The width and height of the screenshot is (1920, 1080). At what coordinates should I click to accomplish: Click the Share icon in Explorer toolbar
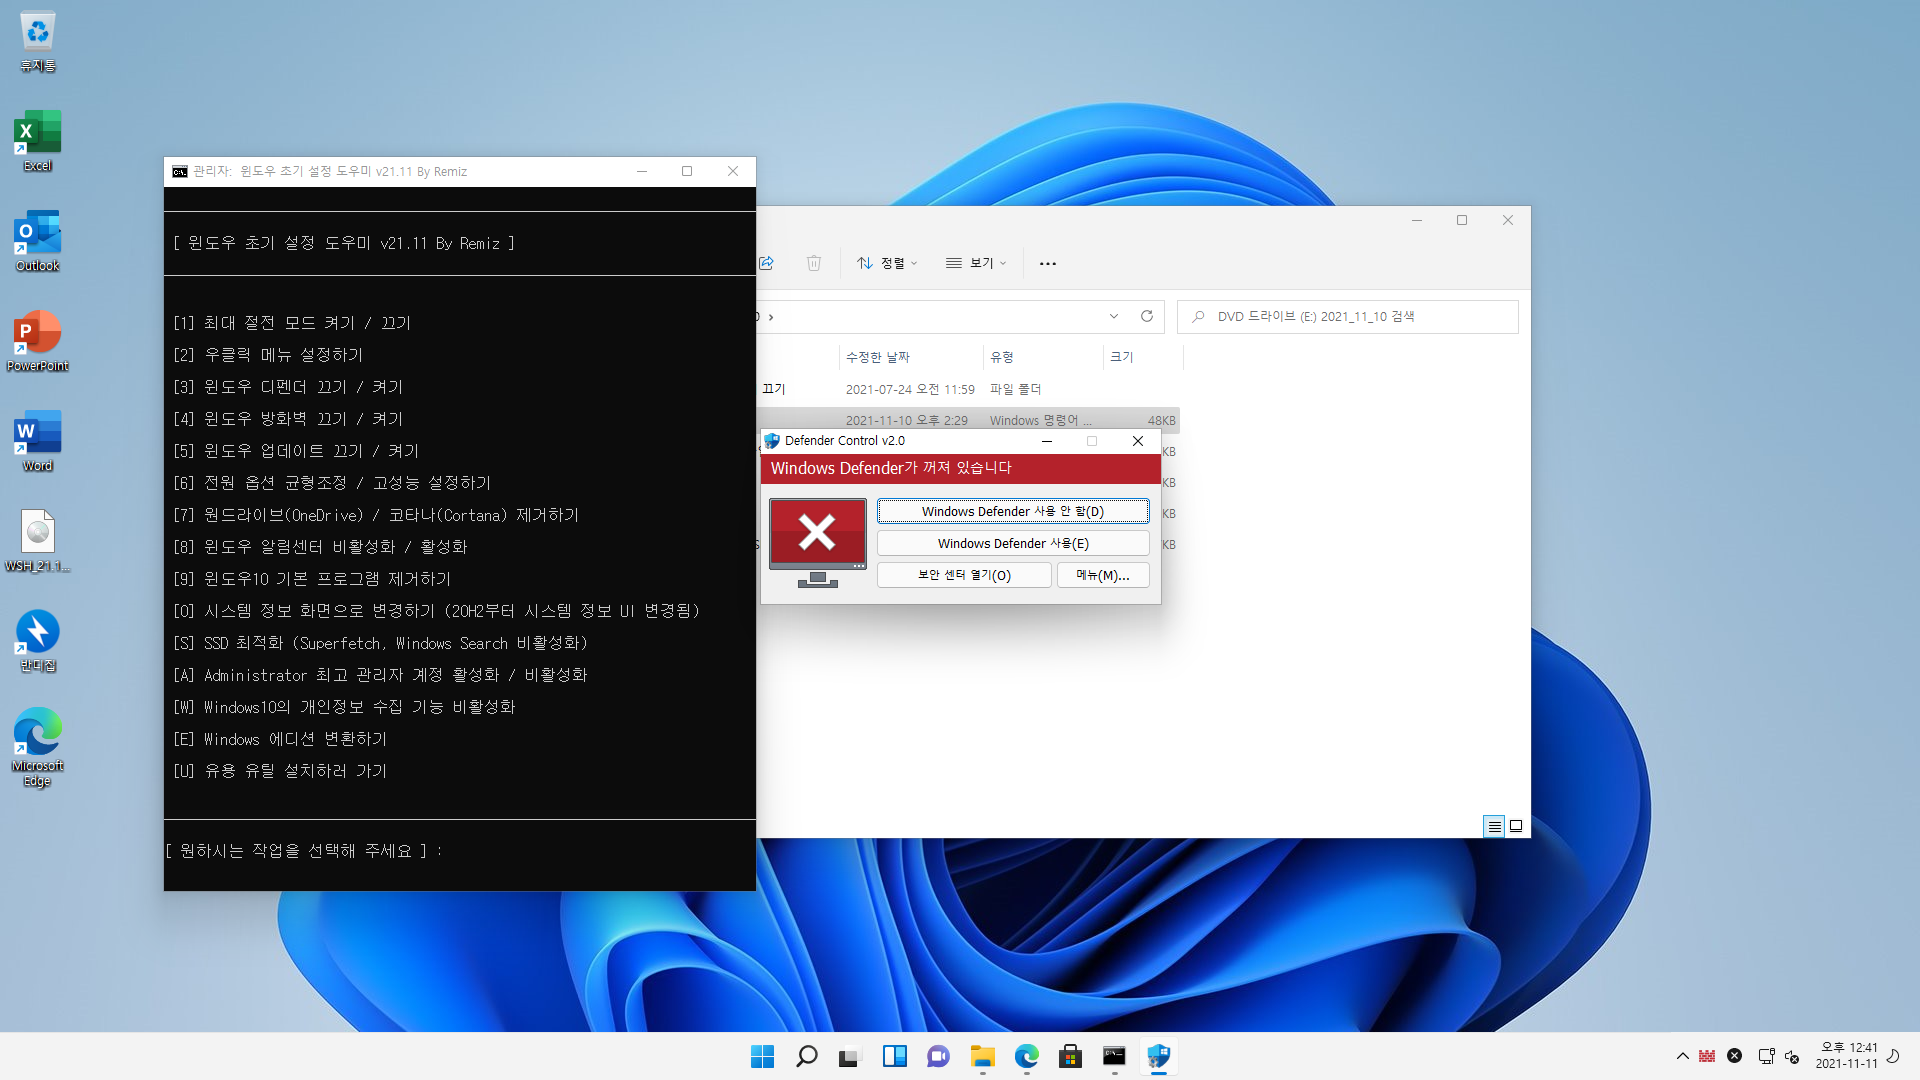767,263
